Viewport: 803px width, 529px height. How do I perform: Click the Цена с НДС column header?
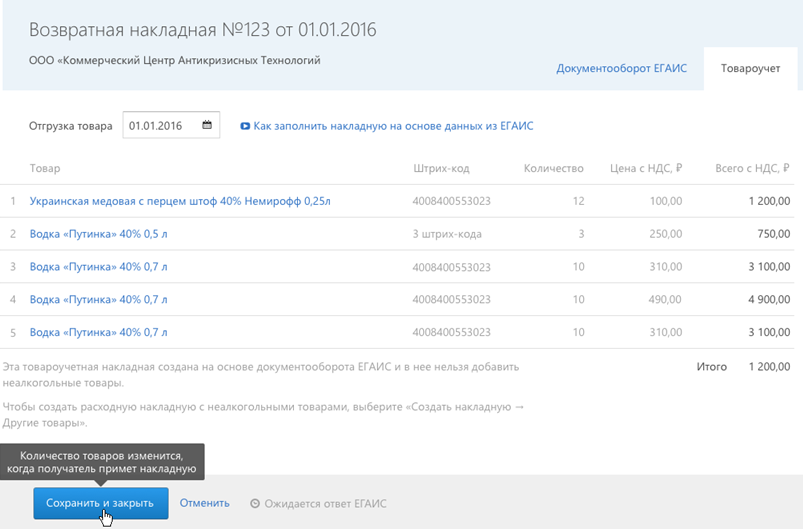[646, 168]
